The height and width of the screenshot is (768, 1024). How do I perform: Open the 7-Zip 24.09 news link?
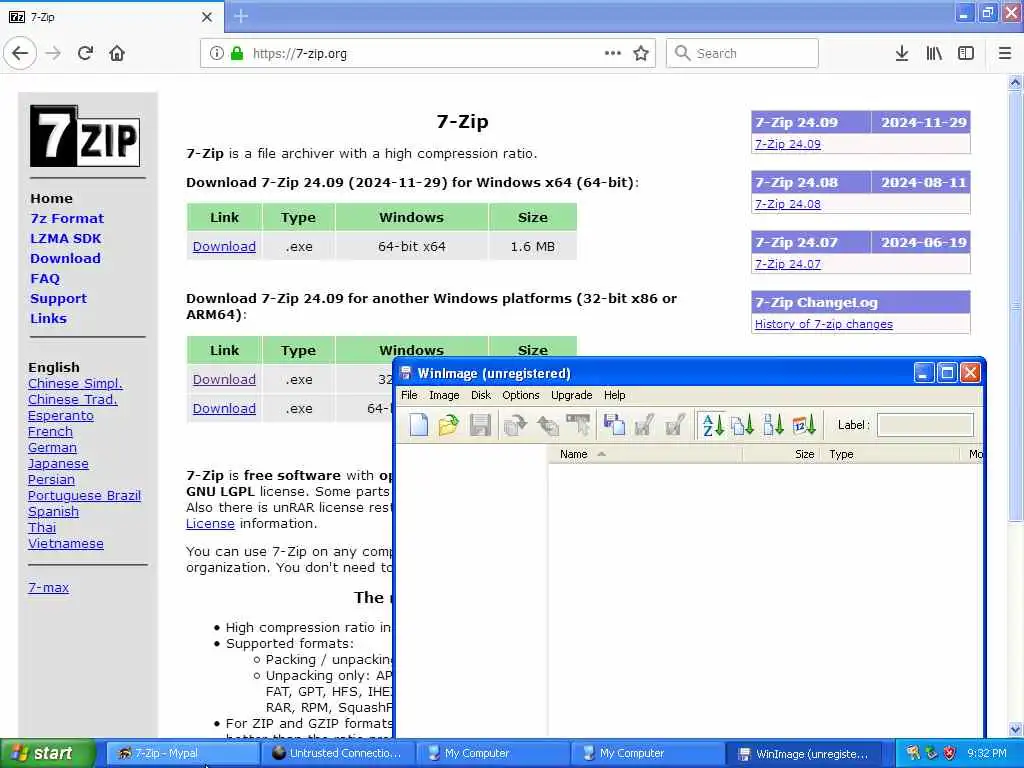788,144
